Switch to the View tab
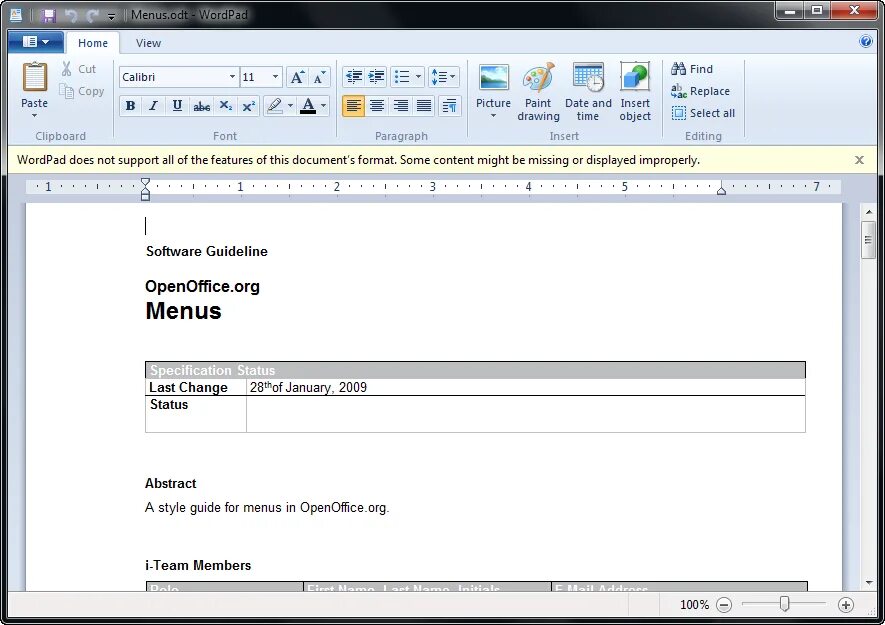The width and height of the screenshot is (885, 625). 148,43
